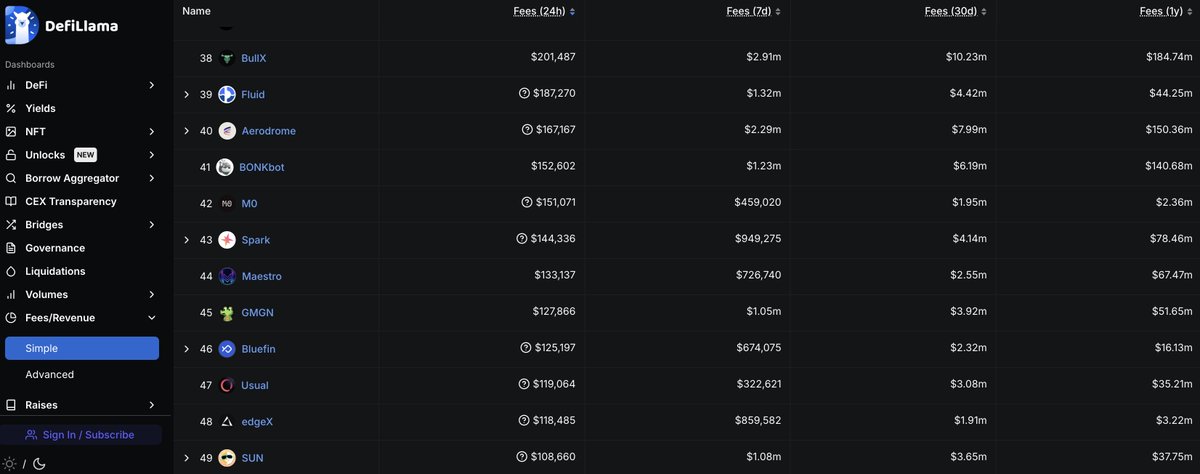Toggle the light/dark theme switch
This screenshot has width=1200, height=474.
pos(25,463)
